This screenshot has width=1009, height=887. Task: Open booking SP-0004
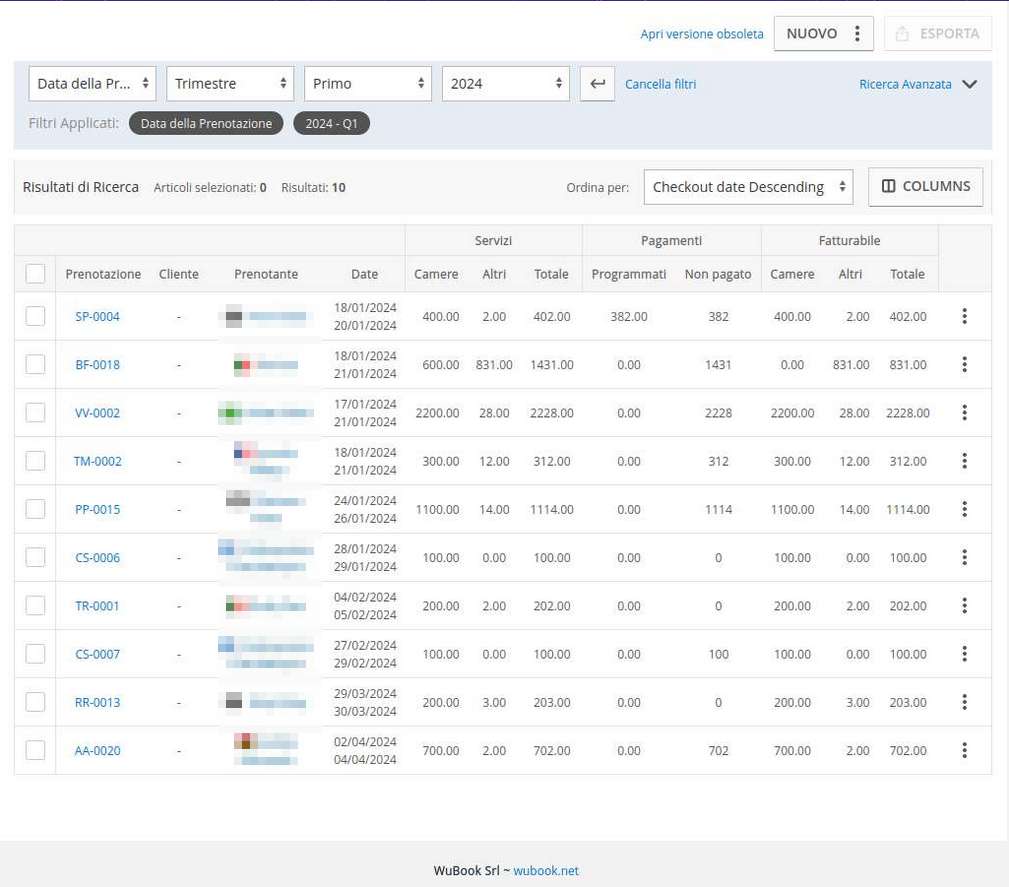point(97,317)
